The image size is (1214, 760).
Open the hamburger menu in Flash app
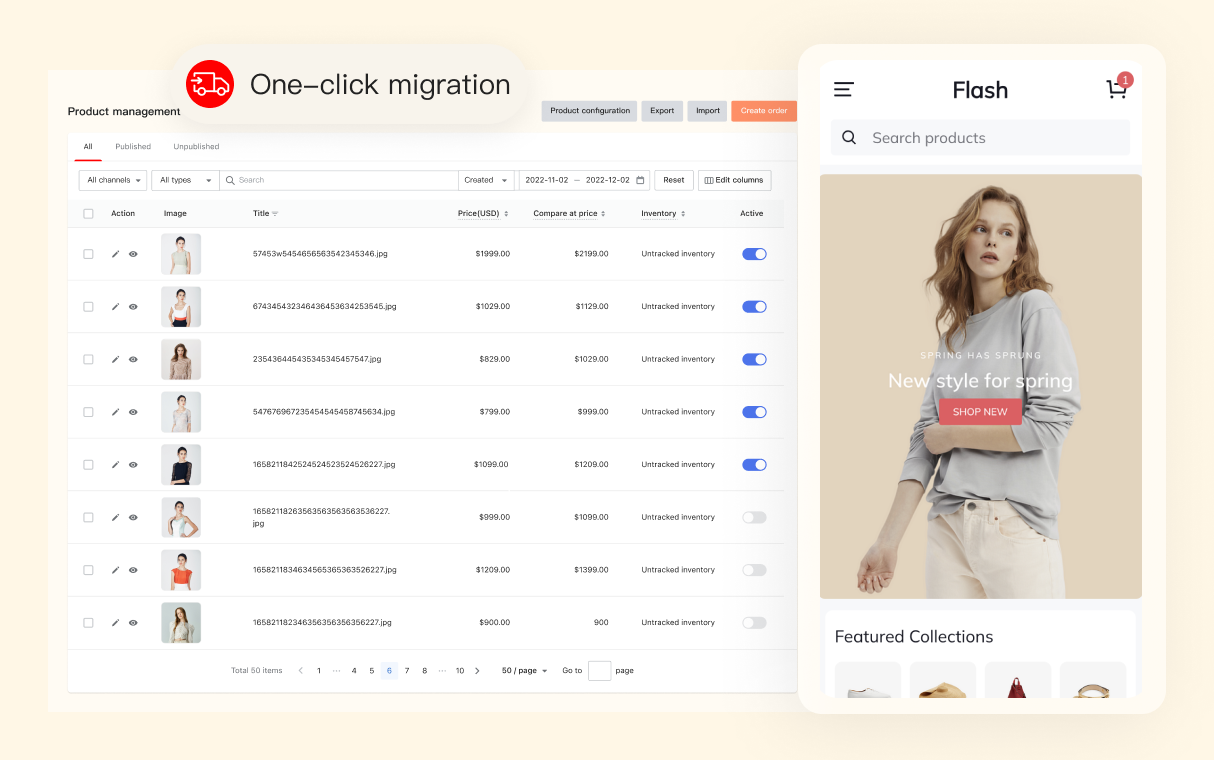(x=844, y=90)
